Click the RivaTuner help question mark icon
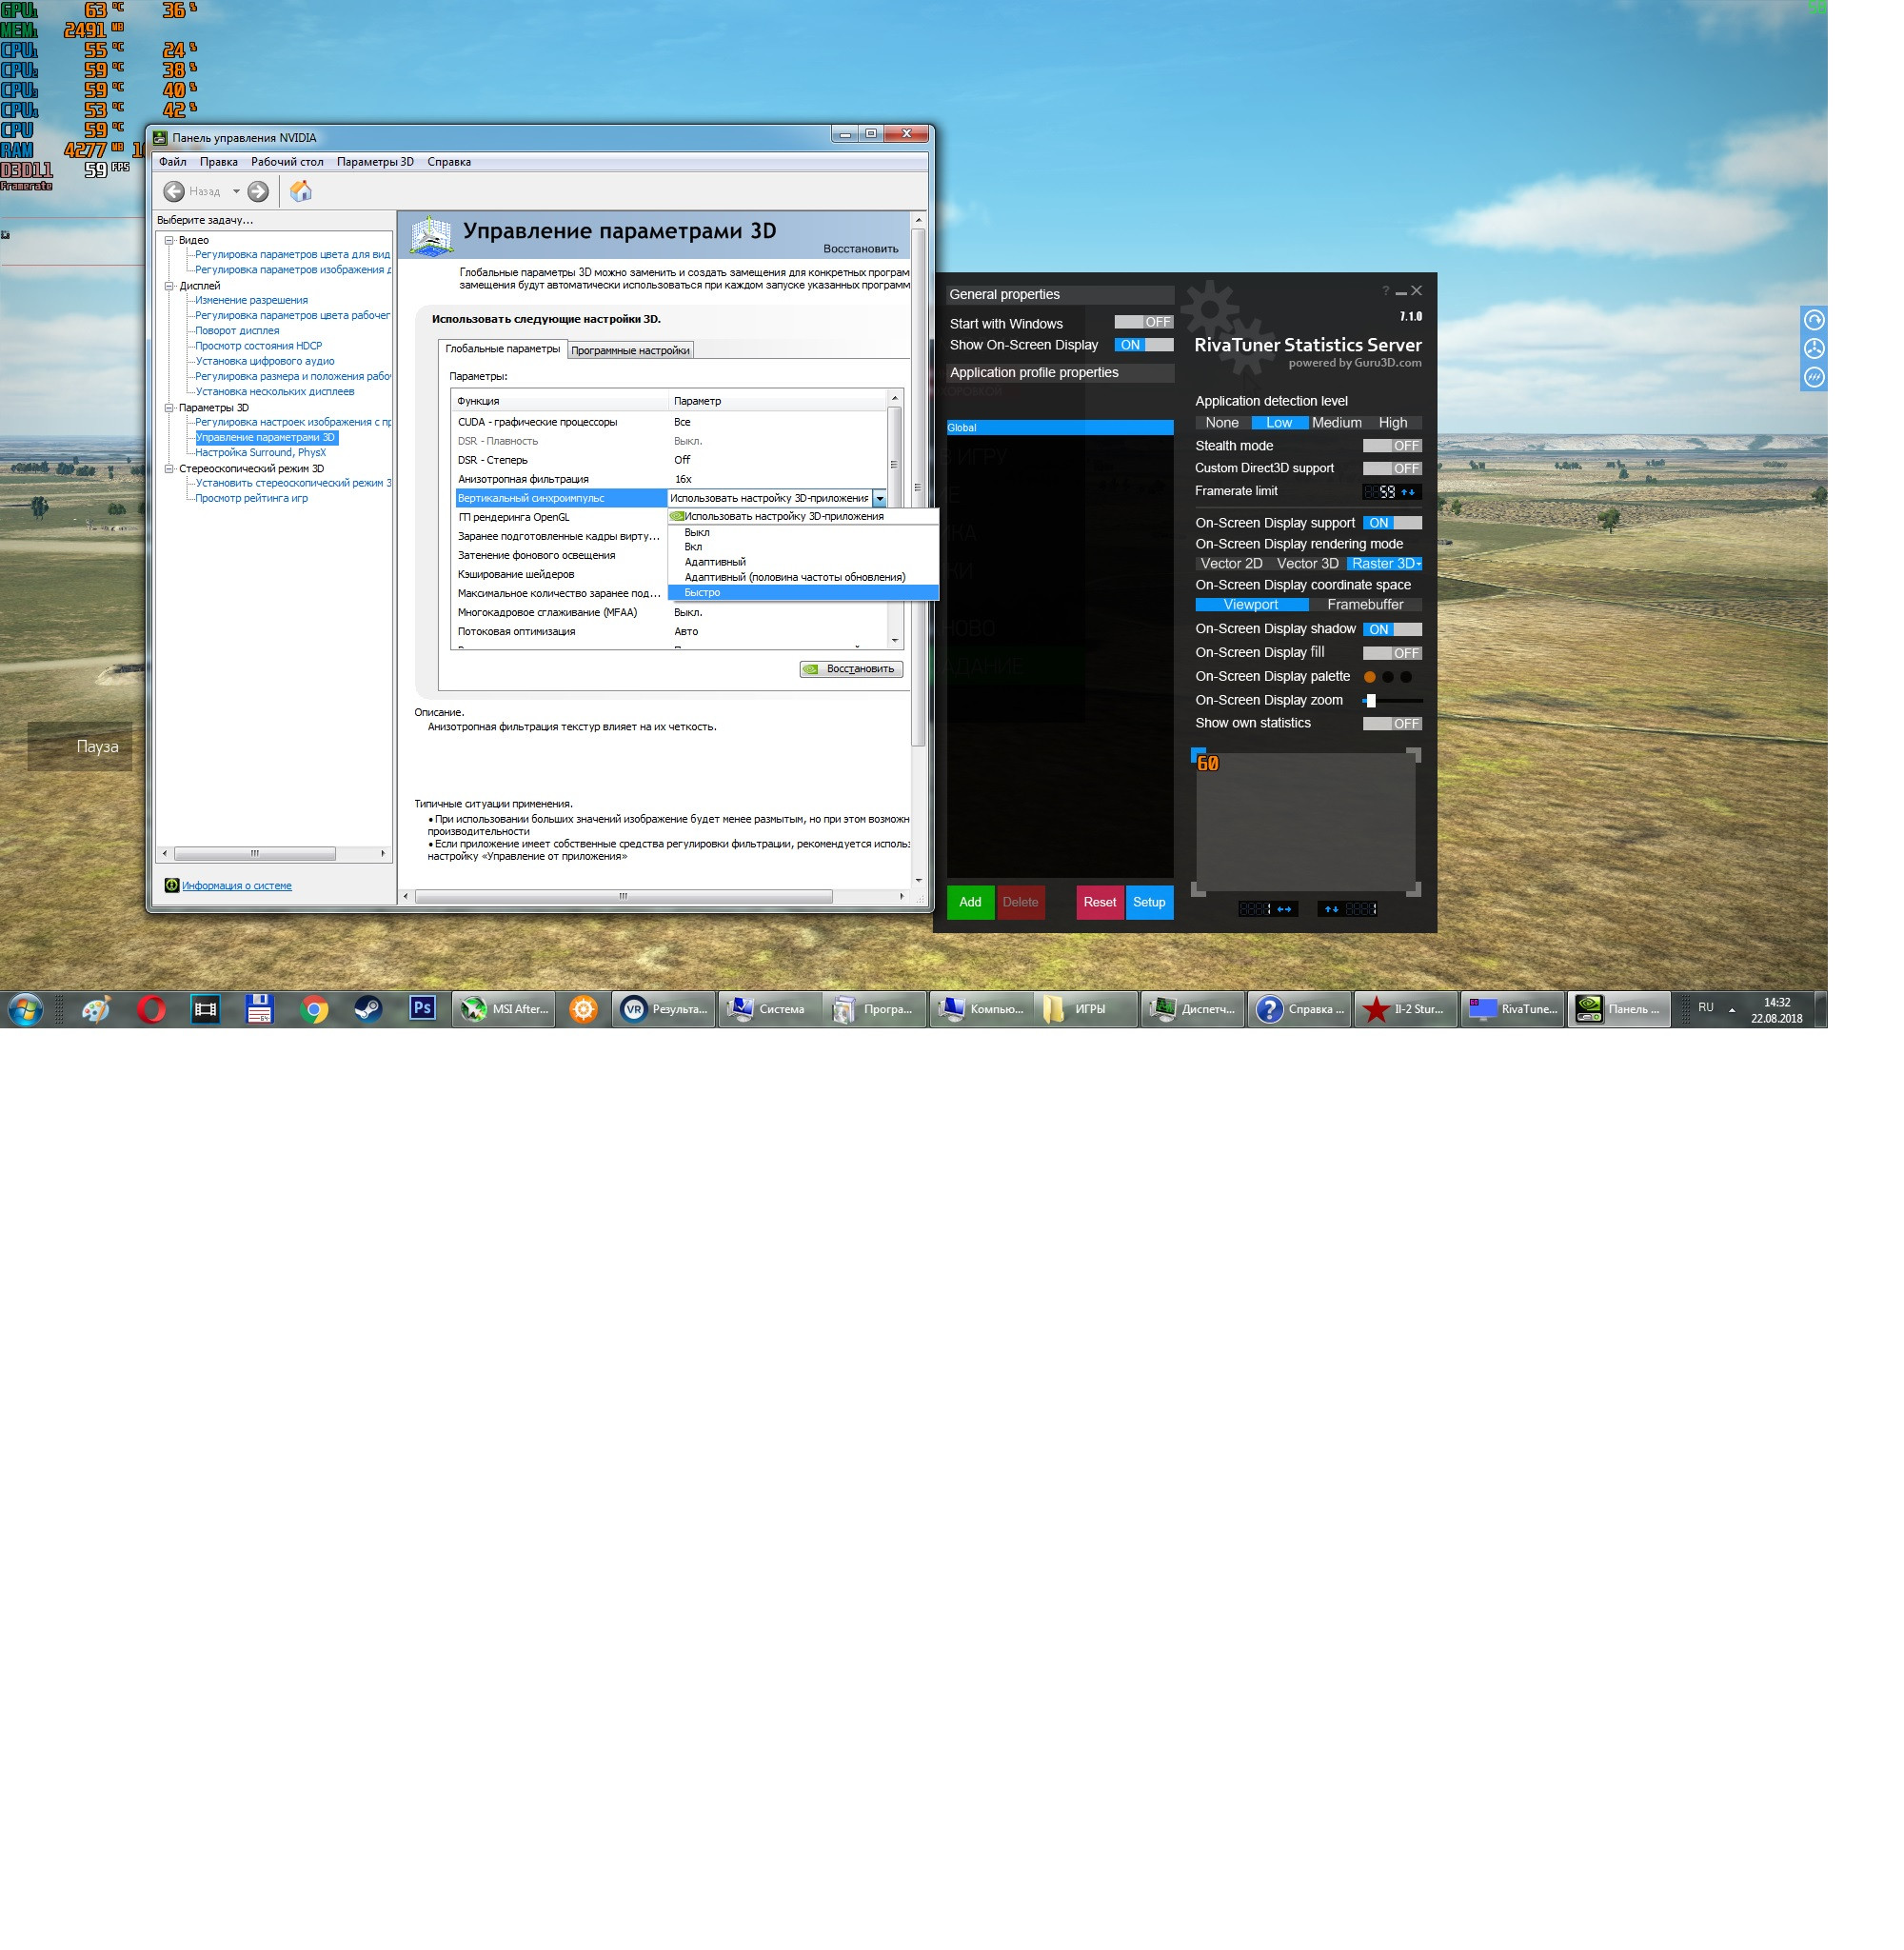The width and height of the screenshot is (1904, 1950). coord(1385,291)
